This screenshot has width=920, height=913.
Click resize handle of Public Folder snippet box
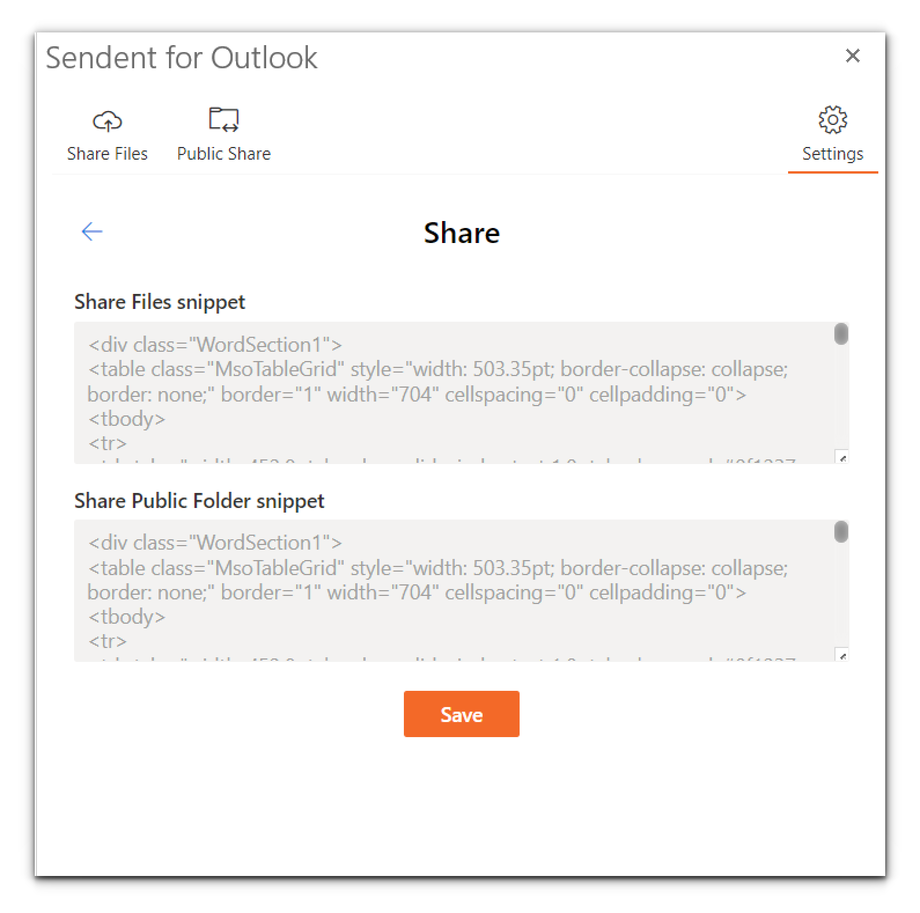(842, 656)
